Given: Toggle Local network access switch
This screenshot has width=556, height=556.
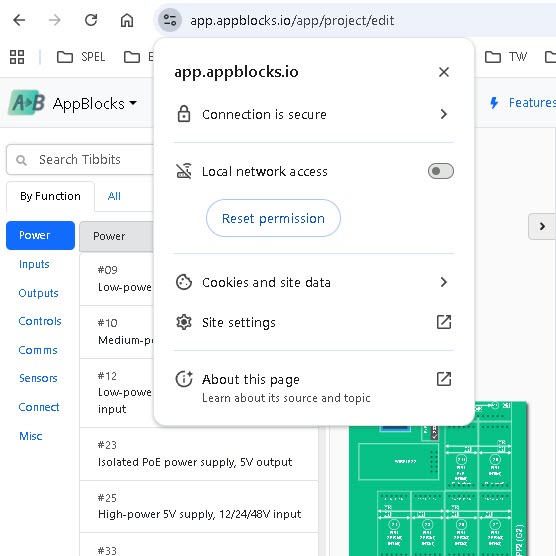Looking at the screenshot, I should tap(440, 171).
